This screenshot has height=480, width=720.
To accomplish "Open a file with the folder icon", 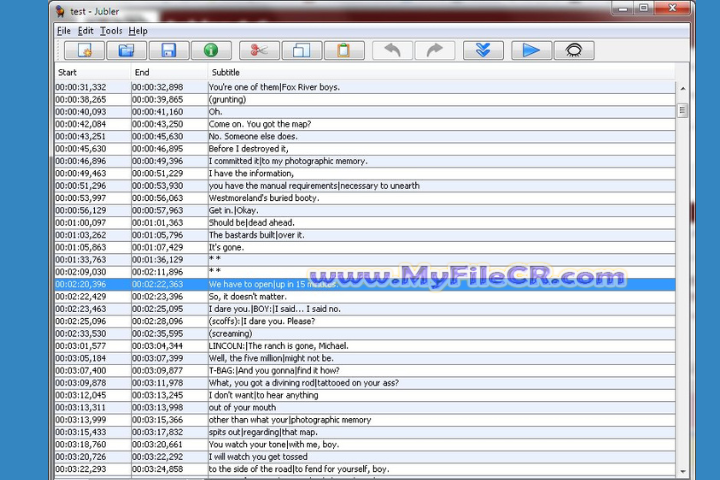I will coord(126,51).
